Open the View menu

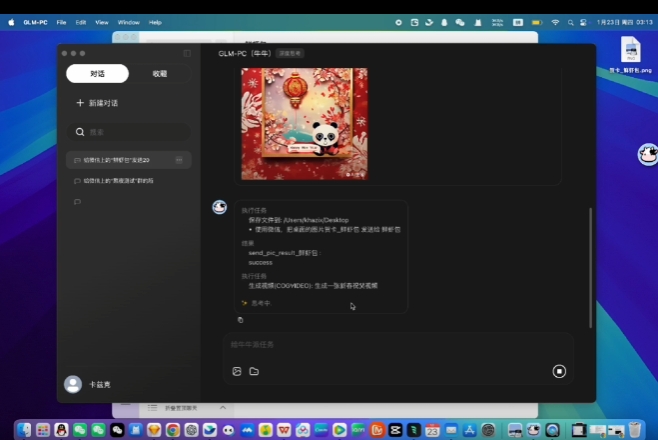[102, 22]
